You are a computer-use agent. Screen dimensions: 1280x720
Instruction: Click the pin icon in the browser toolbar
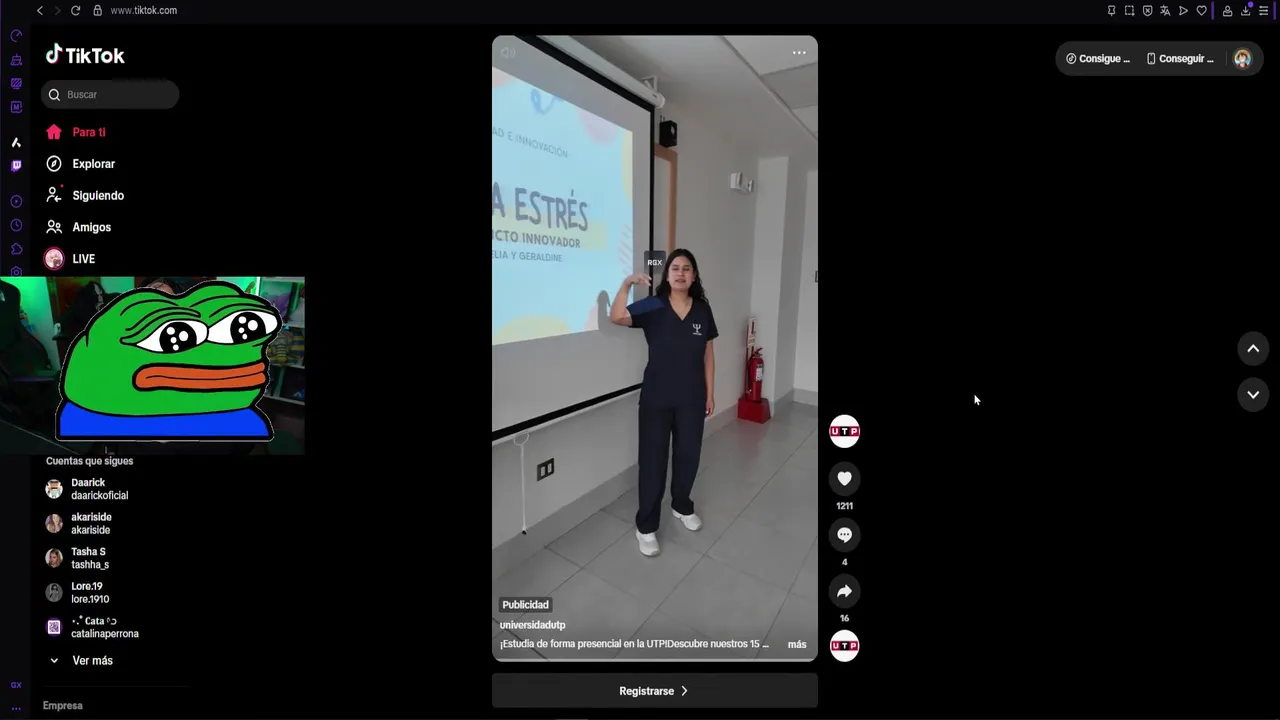[x=1111, y=10]
